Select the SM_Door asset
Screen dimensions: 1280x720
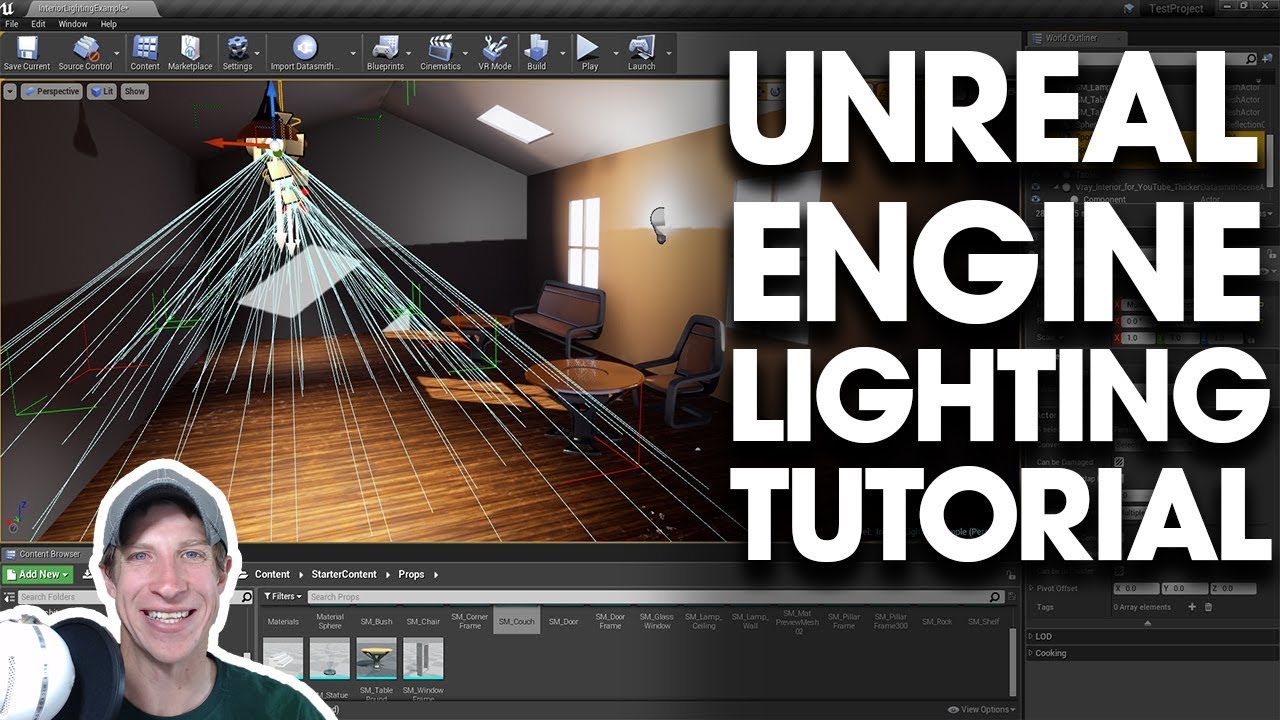point(564,621)
